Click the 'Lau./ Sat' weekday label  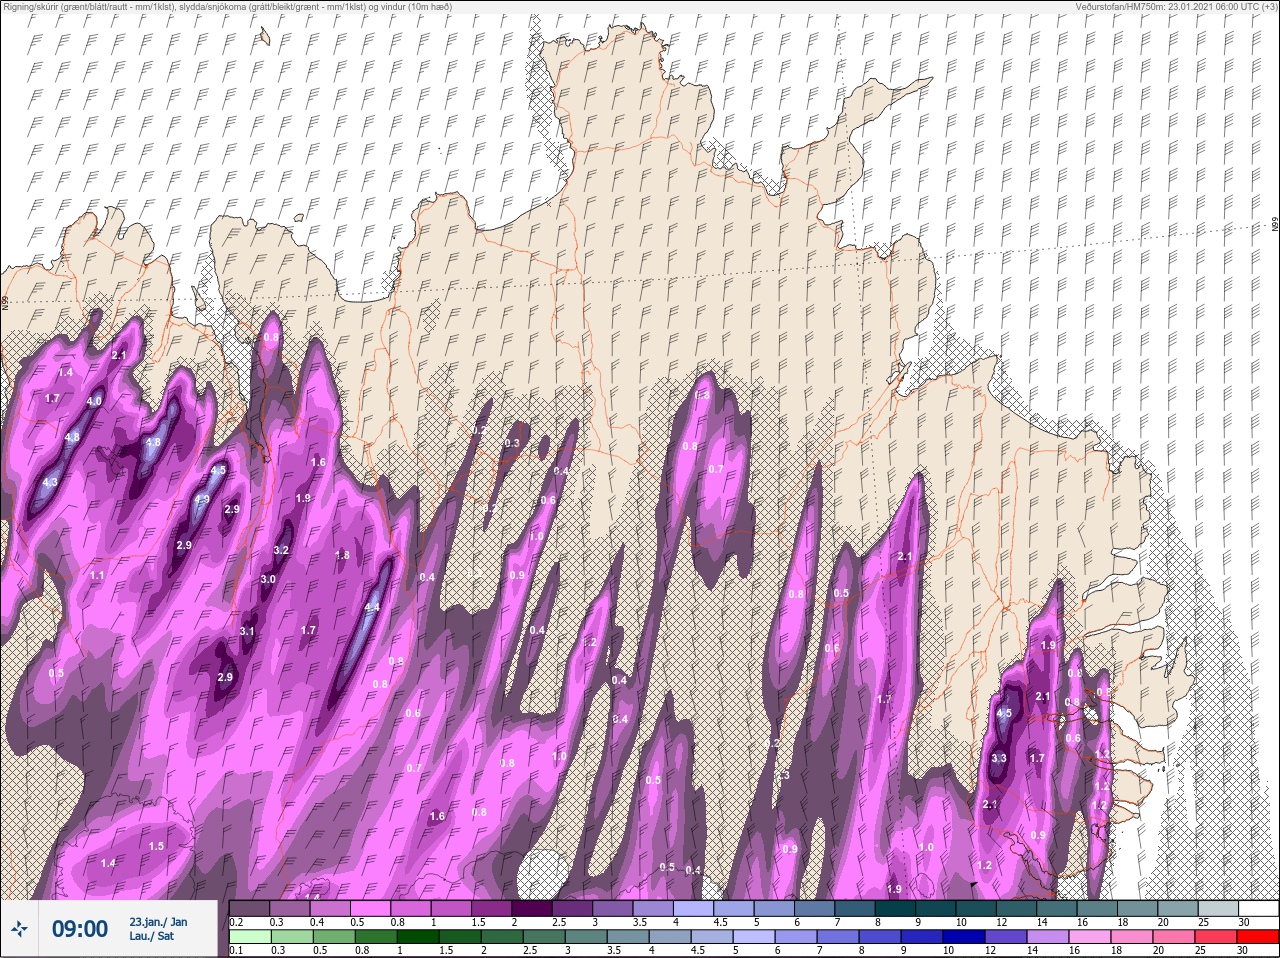(151, 937)
